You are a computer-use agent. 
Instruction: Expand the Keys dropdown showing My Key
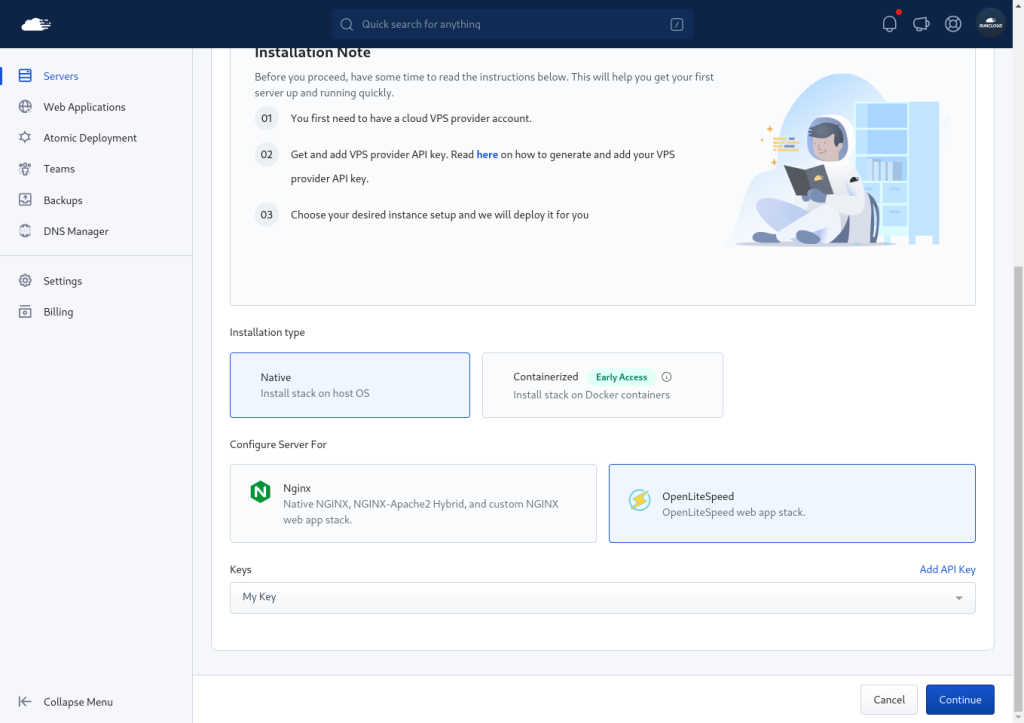coord(602,598)
